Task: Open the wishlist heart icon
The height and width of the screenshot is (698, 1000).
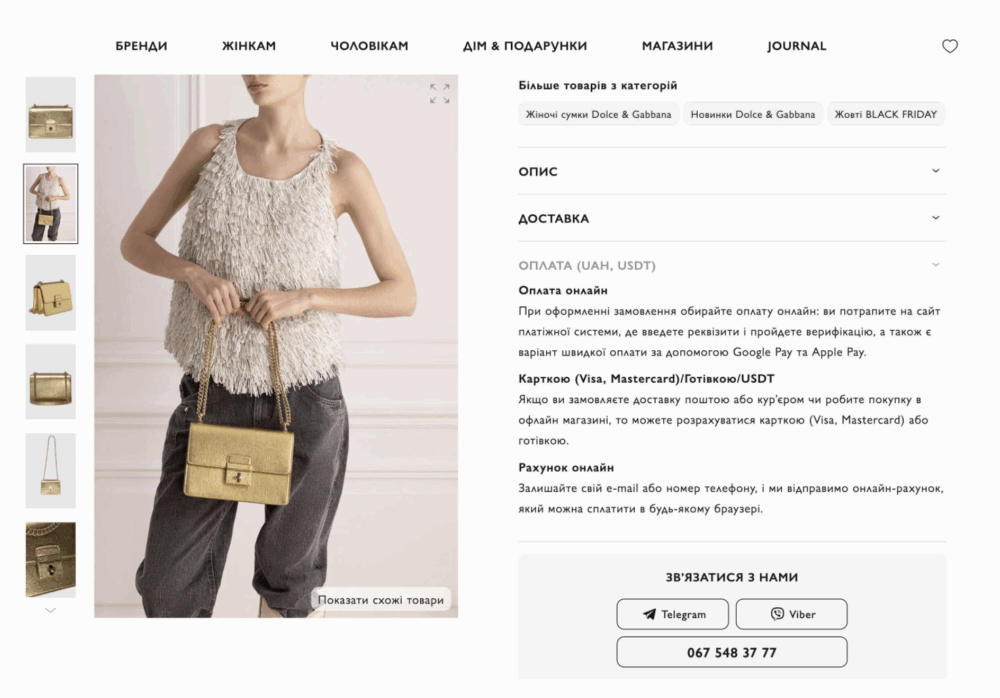Action: pos(950,46)
